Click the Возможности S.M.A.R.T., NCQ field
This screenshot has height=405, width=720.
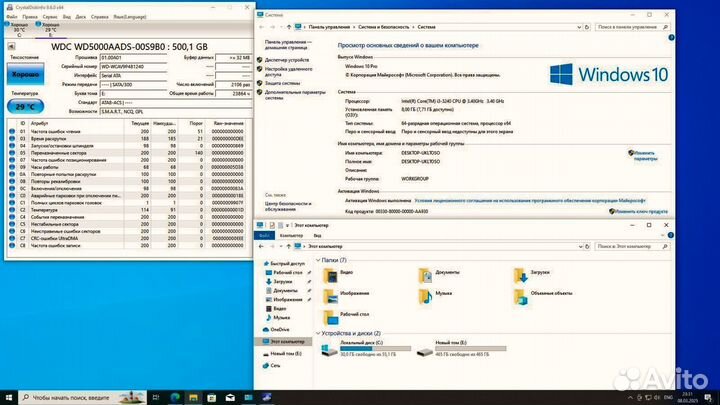pyautogui.click(x=175, y=112)
